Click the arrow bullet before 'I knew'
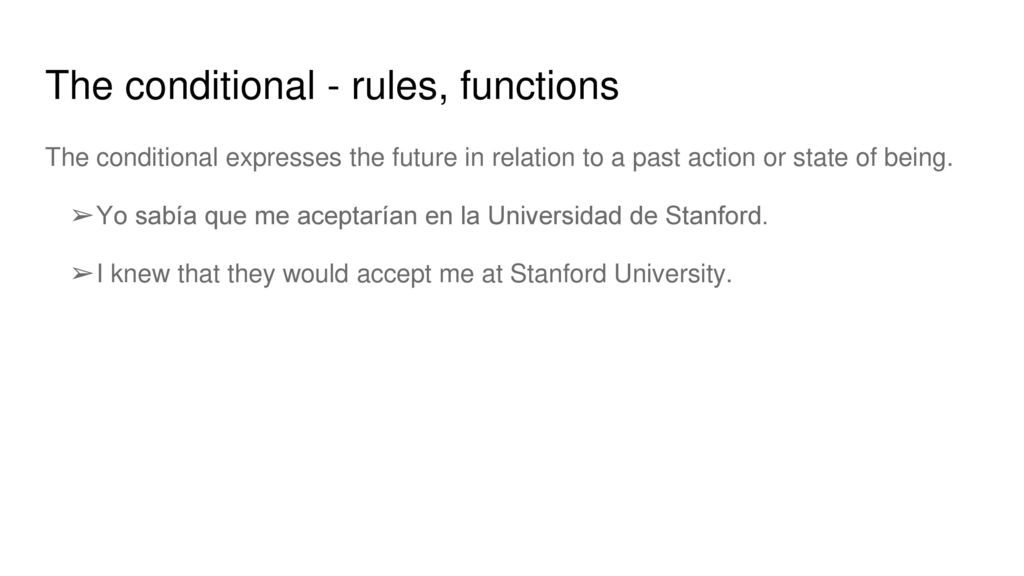The height and width of the screenshot is (576, 1024). tap(82, 274)
